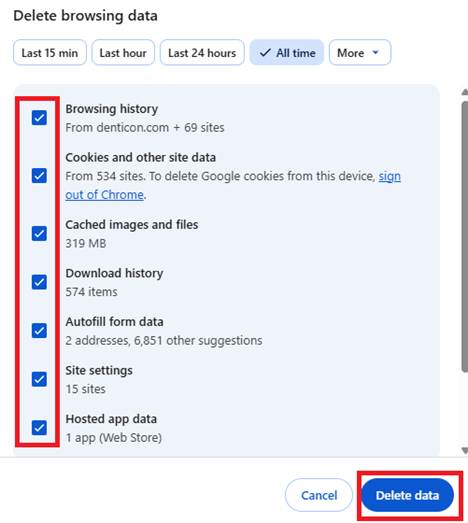This screenshot has width=468, height=523.
Task: Toggle Cookies and other site data checkbox
Action: pyautogui.click(x=39, y=176)
